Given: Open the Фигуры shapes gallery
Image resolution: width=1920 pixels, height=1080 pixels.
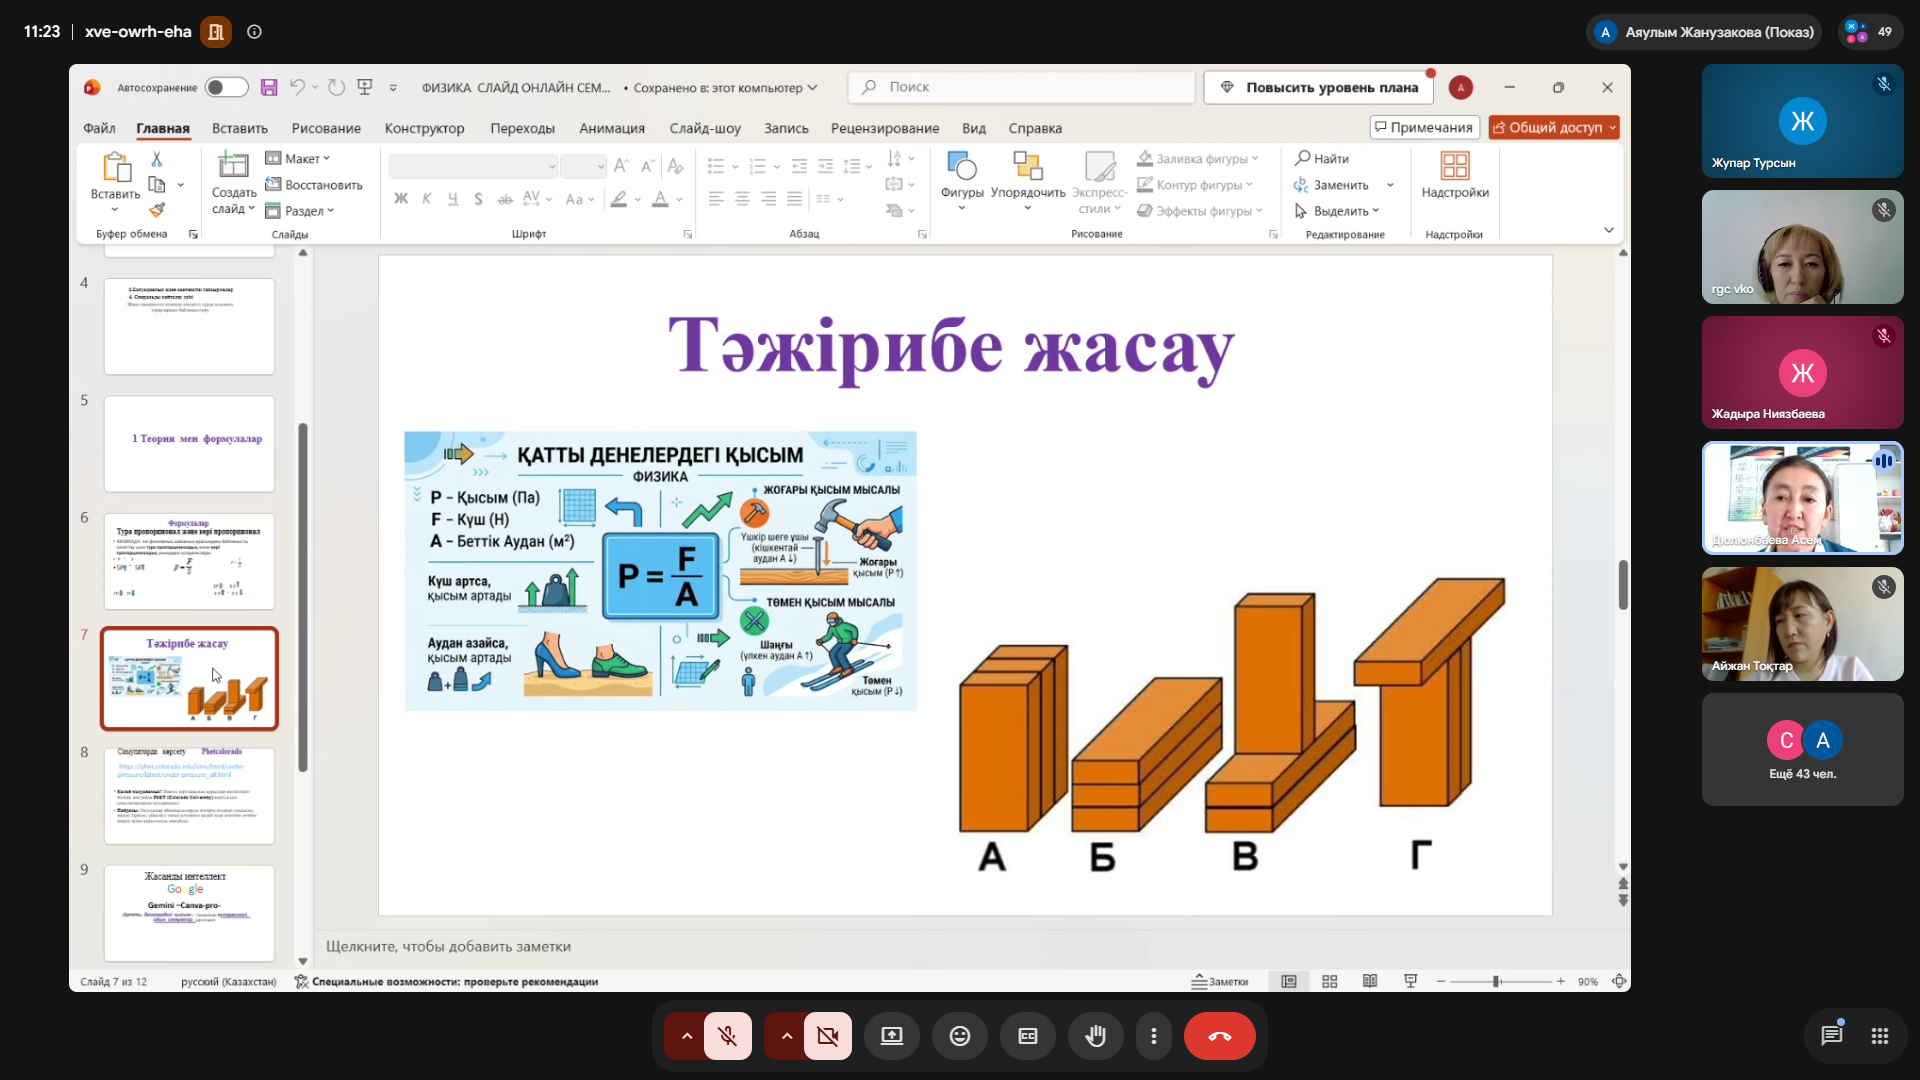Looking at the screenshot, I should click(x=962, y=181).
